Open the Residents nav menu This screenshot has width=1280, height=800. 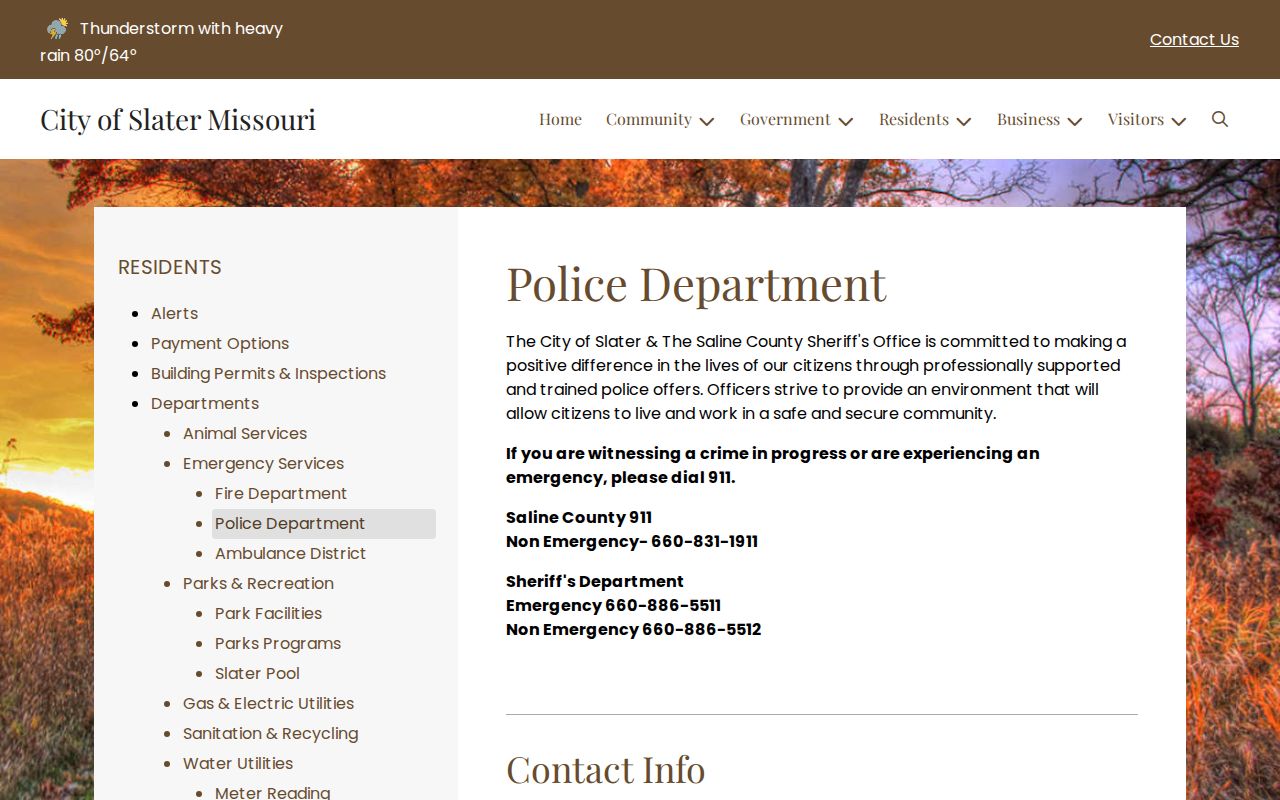click(x=914, y=119)
